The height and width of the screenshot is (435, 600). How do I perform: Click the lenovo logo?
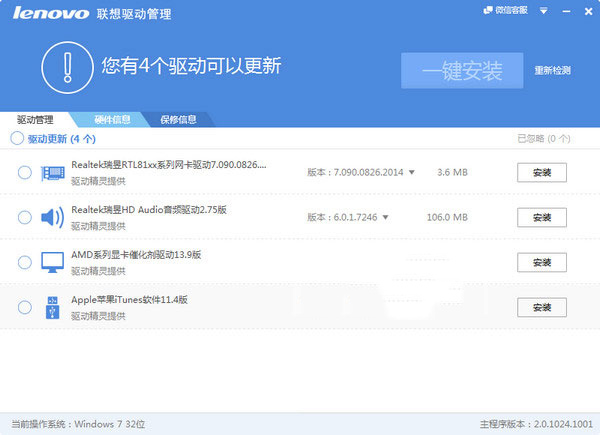coord(51,13)
